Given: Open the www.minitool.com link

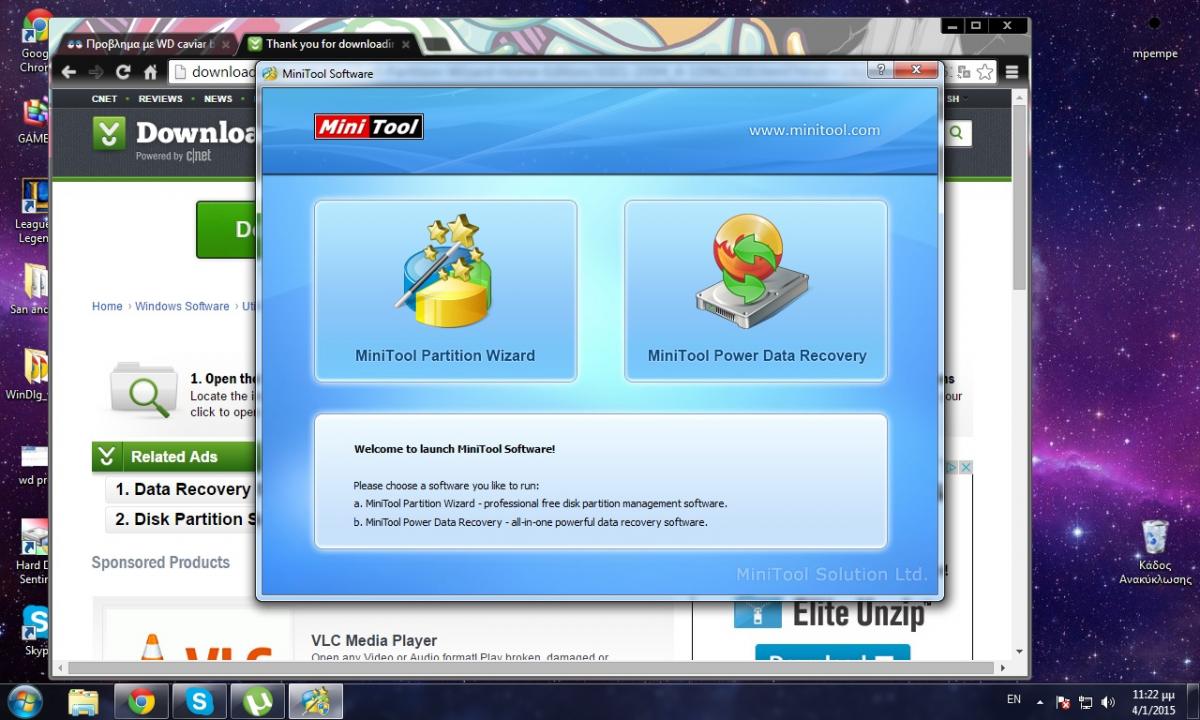Looking at the screenshot, I should 814,130.
